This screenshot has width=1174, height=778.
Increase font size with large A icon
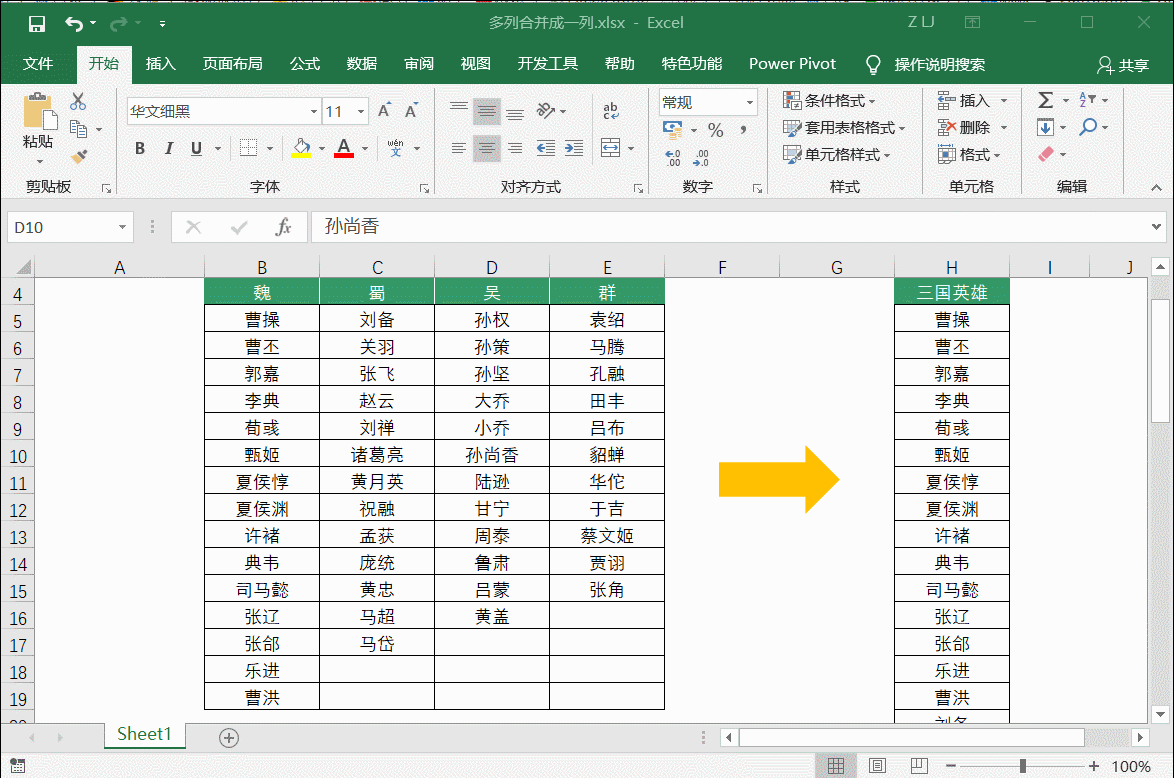pos(384,111)
